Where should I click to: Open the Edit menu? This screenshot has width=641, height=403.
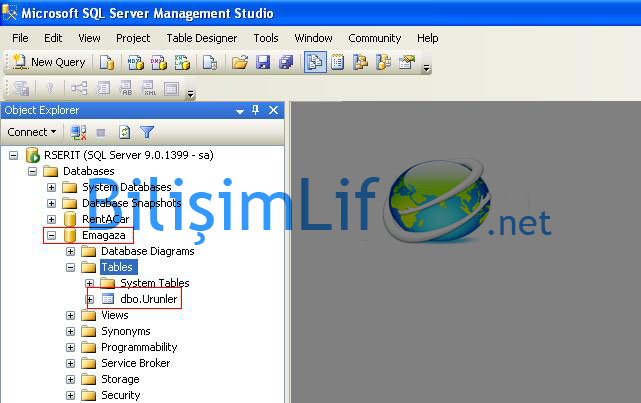click(x=53, y=38)
